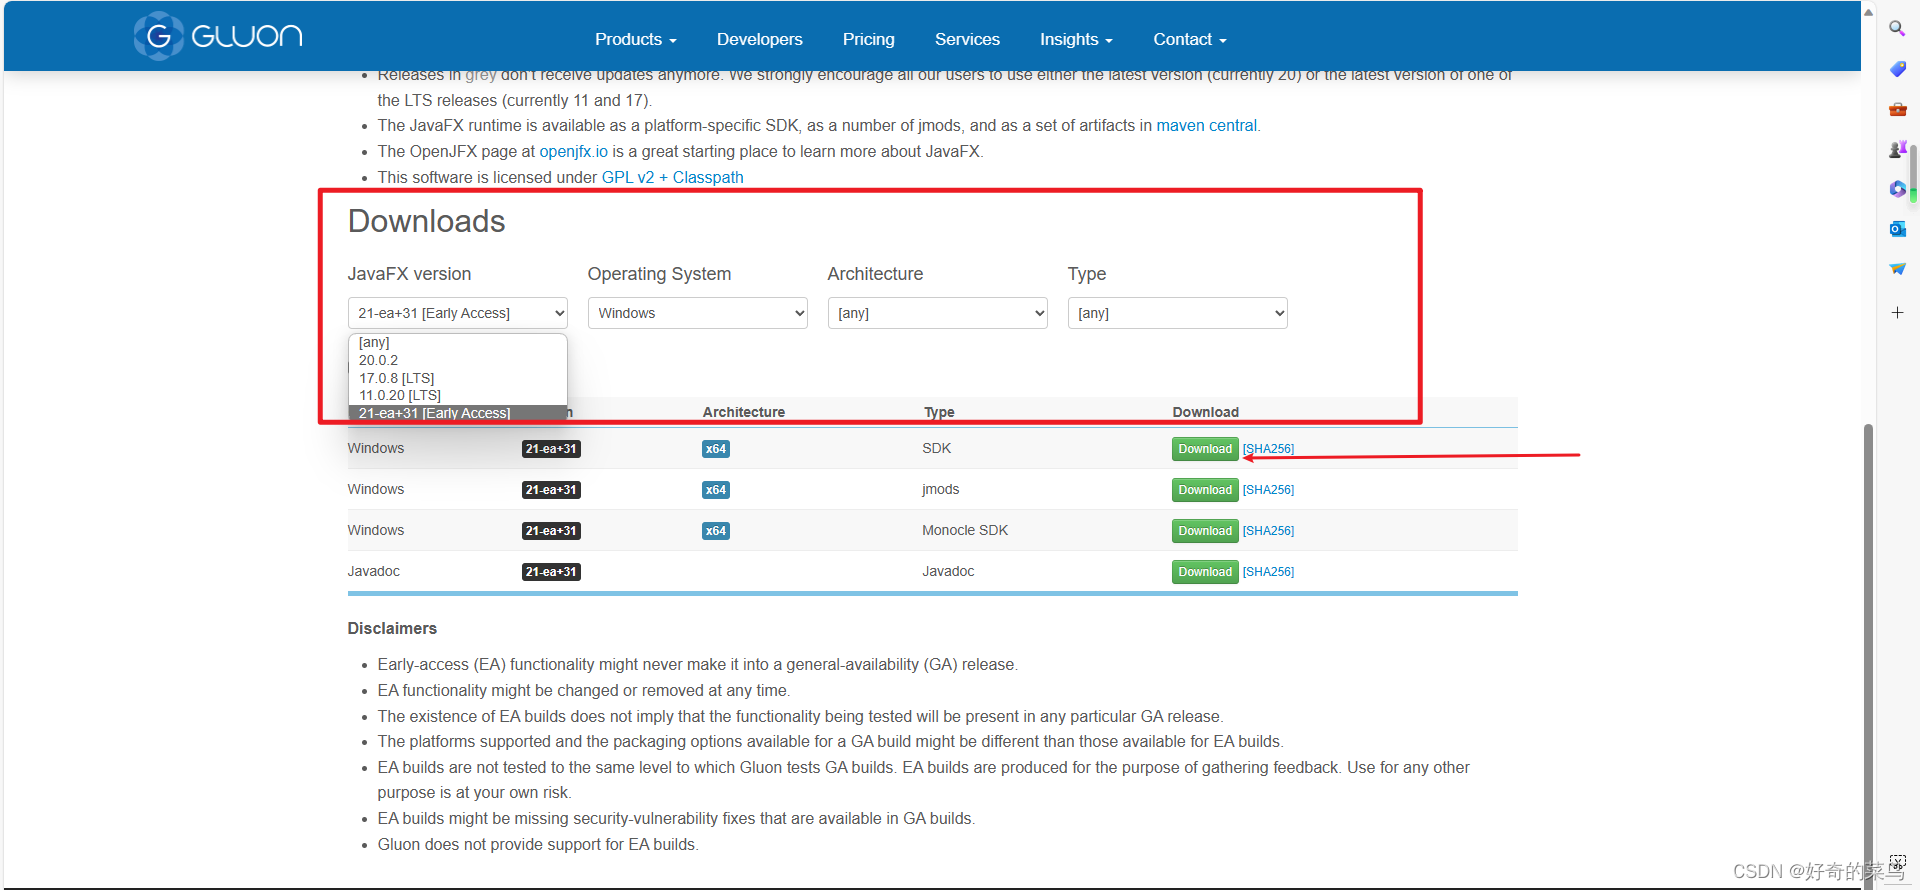This screenshot has width=1920, height=890.
Task: Download the Javadoc package
Action: [x=1205, y=572]
